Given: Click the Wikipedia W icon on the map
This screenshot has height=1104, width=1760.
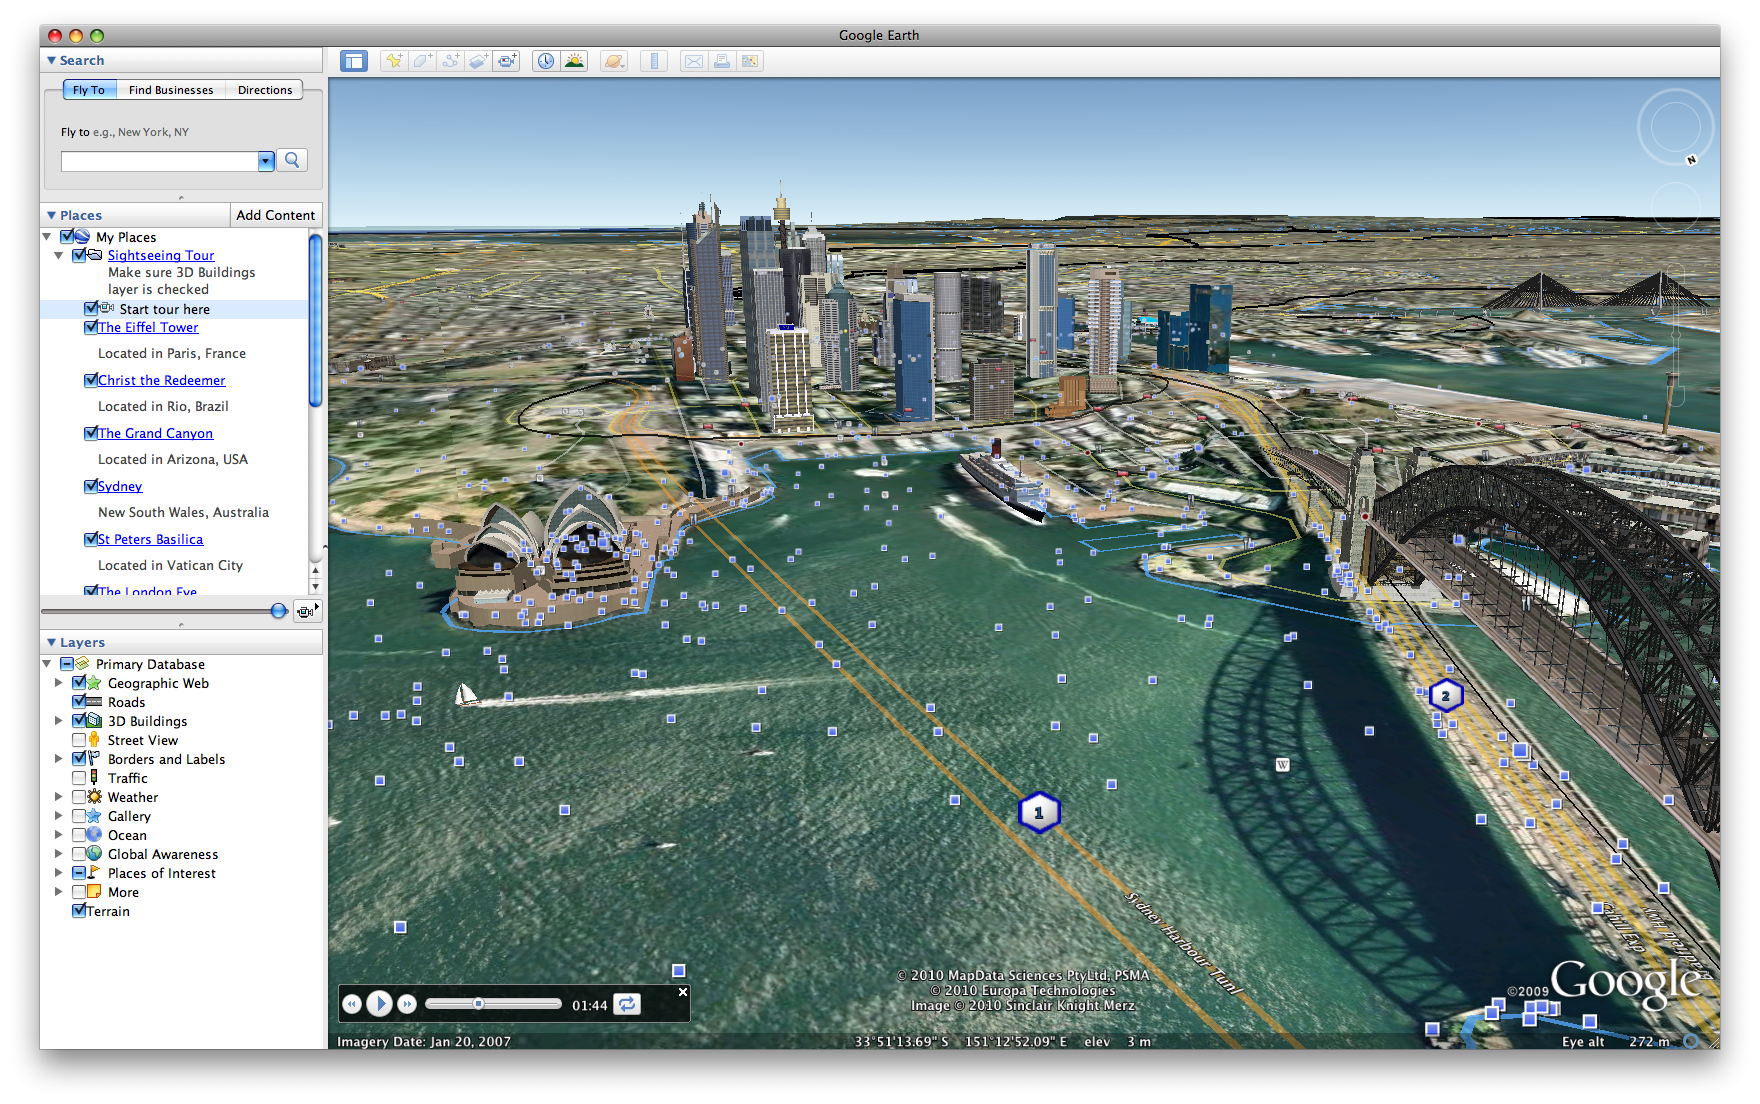Looking at the screenshot, I should 1283,765.
